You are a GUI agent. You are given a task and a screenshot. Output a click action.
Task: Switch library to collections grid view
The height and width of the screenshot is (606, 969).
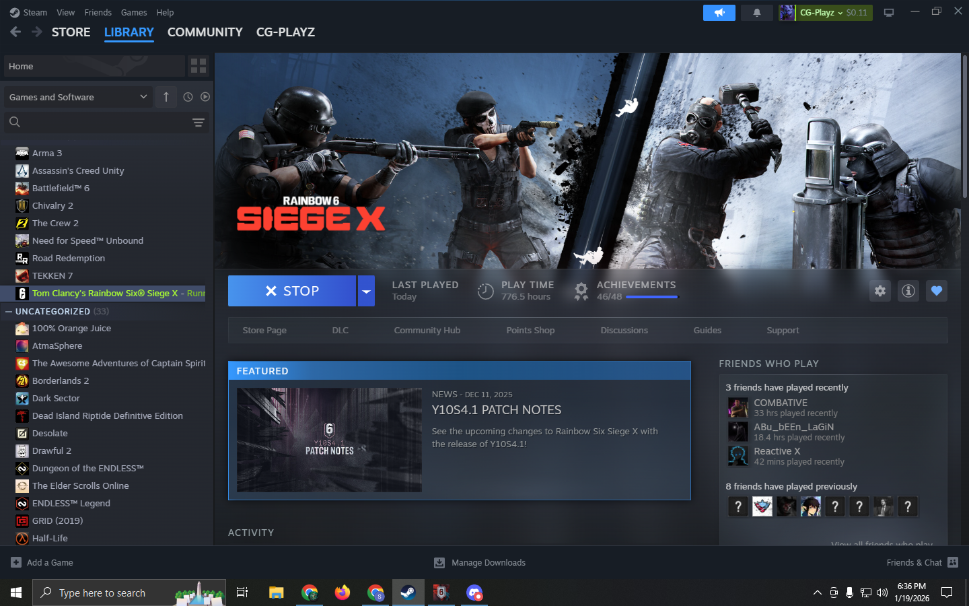pos(198,66)
